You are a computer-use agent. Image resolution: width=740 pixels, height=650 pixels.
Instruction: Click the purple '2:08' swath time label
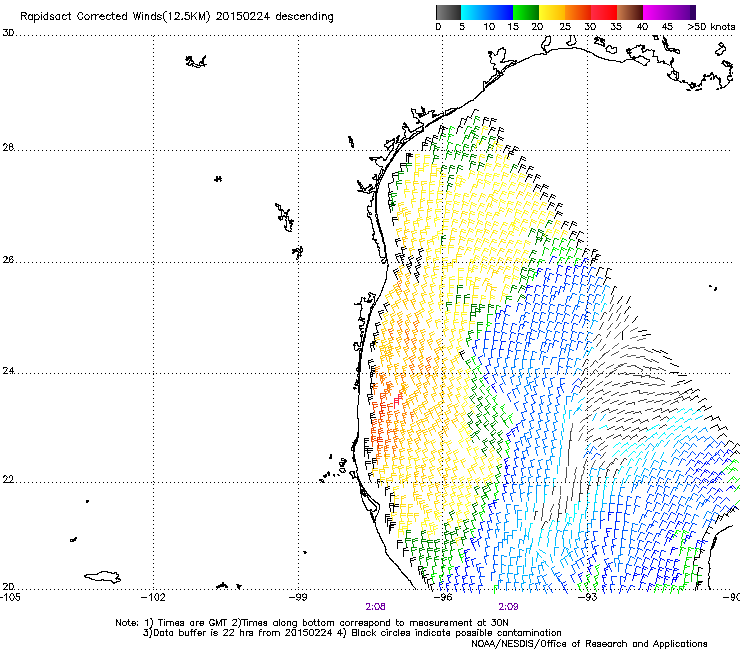[x=375, y=607]
